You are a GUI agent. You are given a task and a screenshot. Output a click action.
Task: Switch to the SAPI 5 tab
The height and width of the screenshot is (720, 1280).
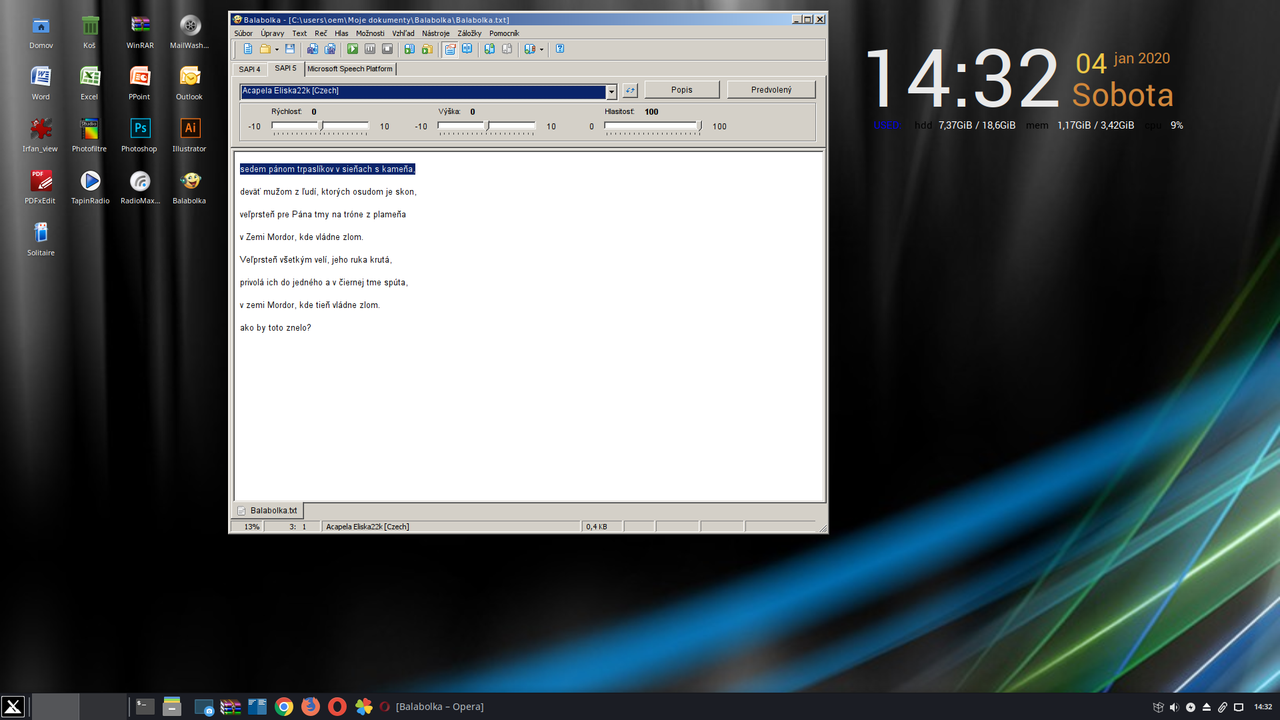[285, 68]
